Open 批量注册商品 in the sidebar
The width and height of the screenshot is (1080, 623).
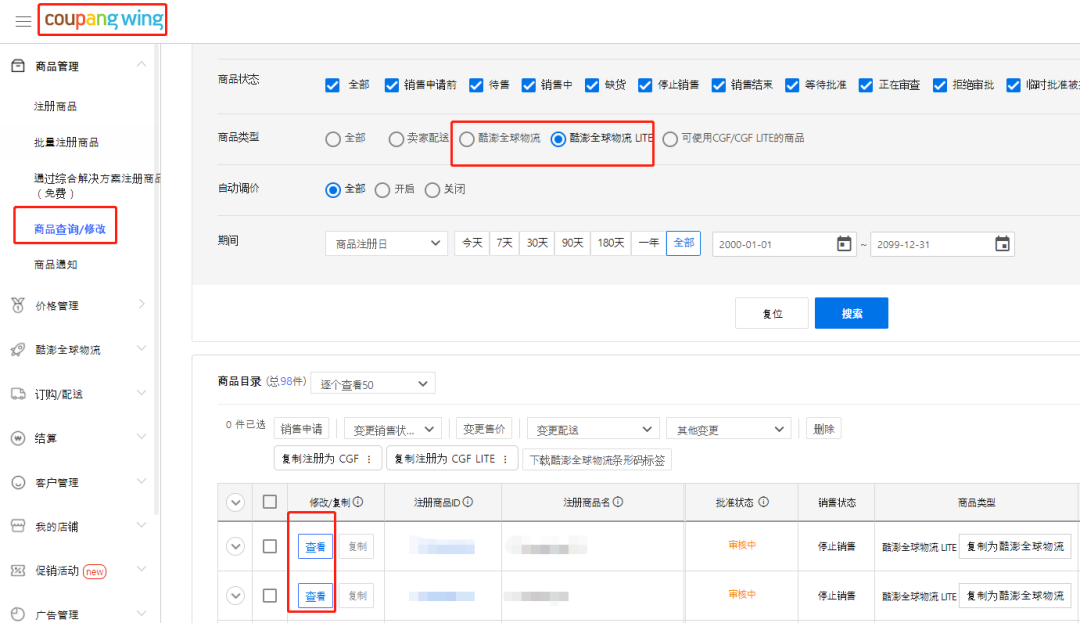66,142
